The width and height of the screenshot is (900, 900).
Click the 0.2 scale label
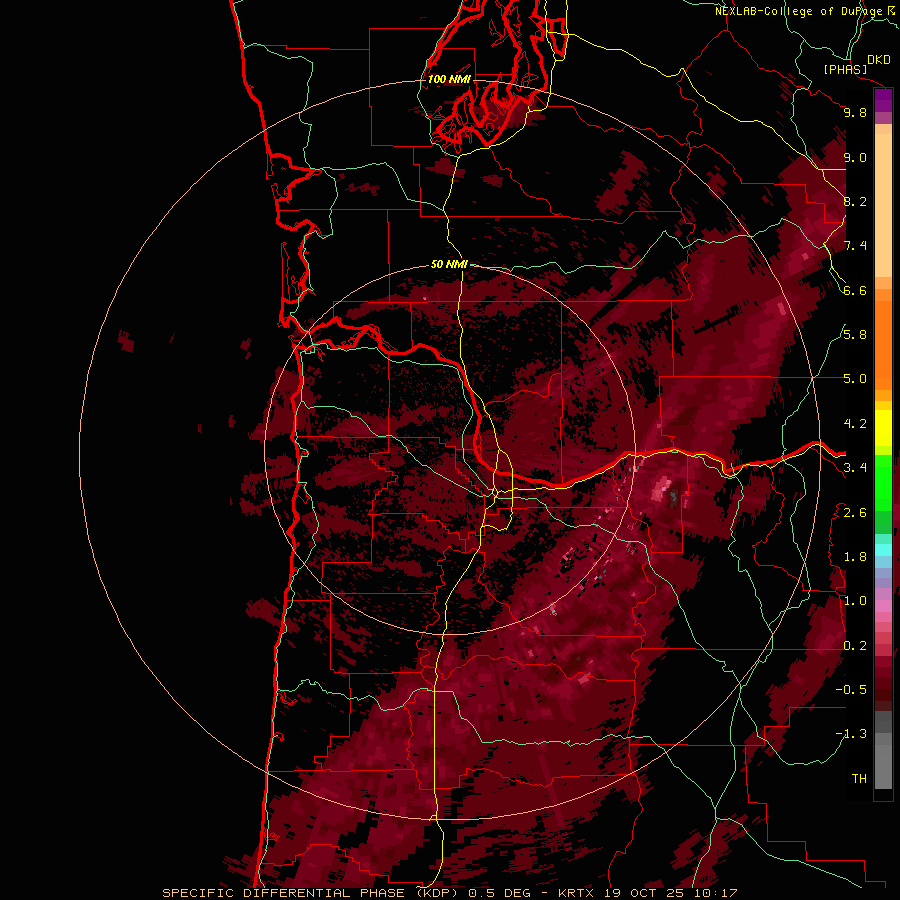(x=855, y=645)
